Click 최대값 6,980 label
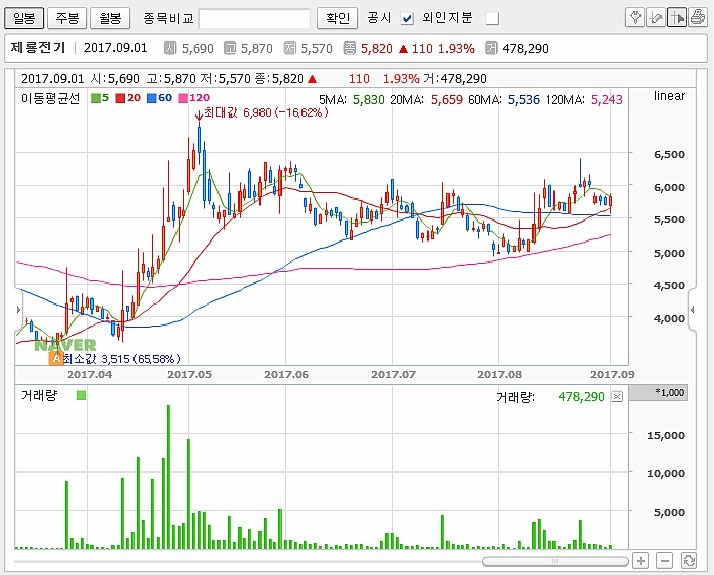Image resolution: width=714 pixels, height=575 pixels. (x=266, y=112)
